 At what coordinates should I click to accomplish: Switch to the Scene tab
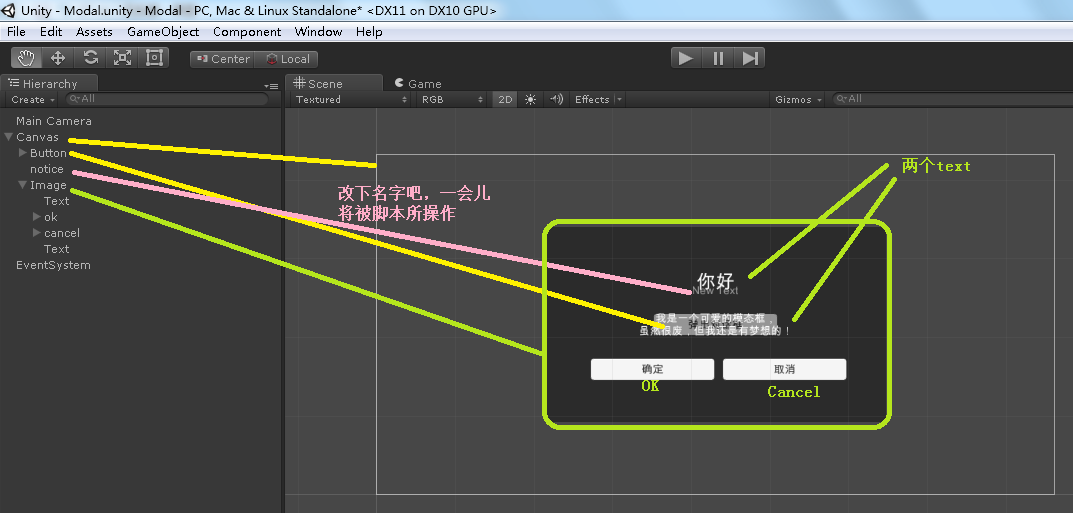coord(334,83)
